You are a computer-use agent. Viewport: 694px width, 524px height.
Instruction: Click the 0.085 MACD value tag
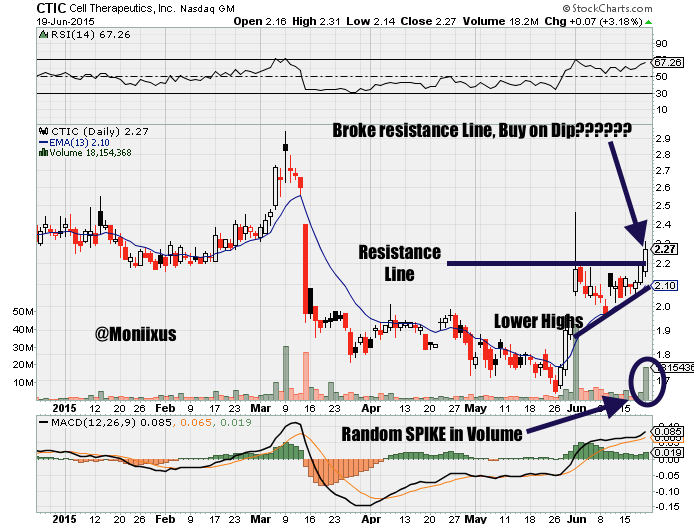coord(667,431)
